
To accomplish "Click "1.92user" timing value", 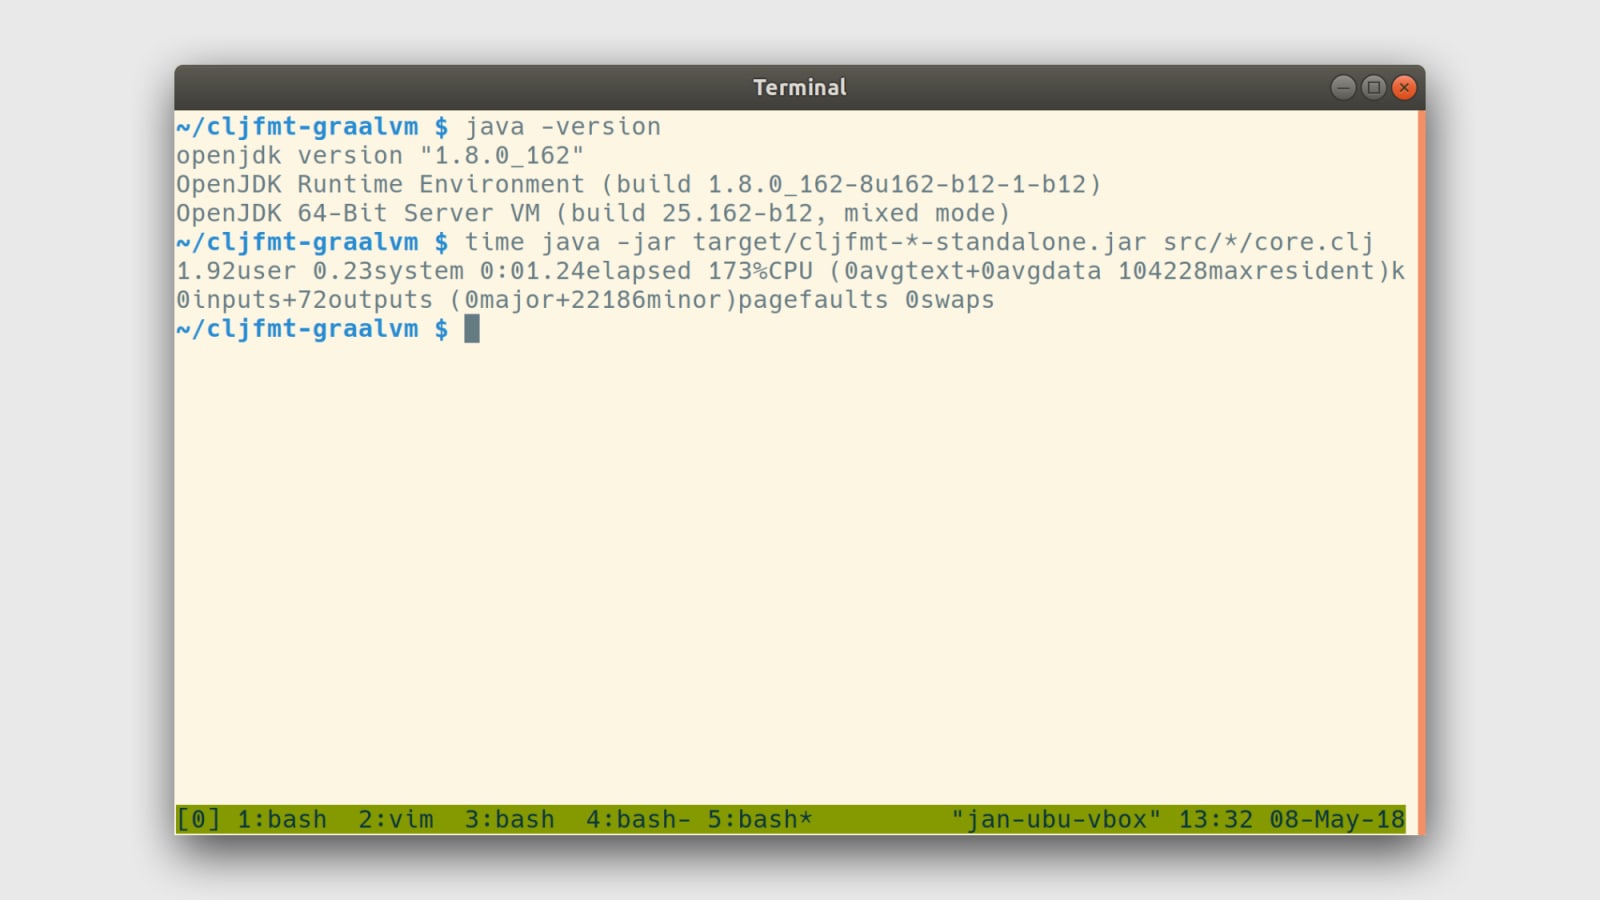I will click(x=236, y=271).
